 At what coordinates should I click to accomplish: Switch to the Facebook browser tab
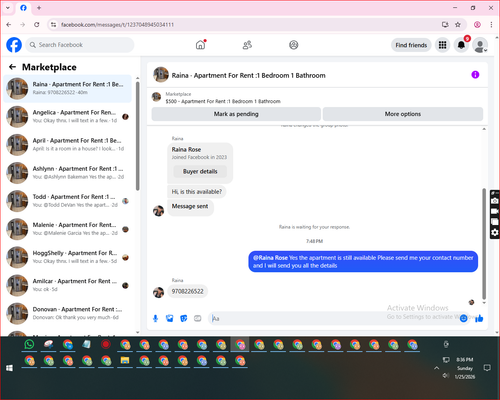tap(23, 8)
